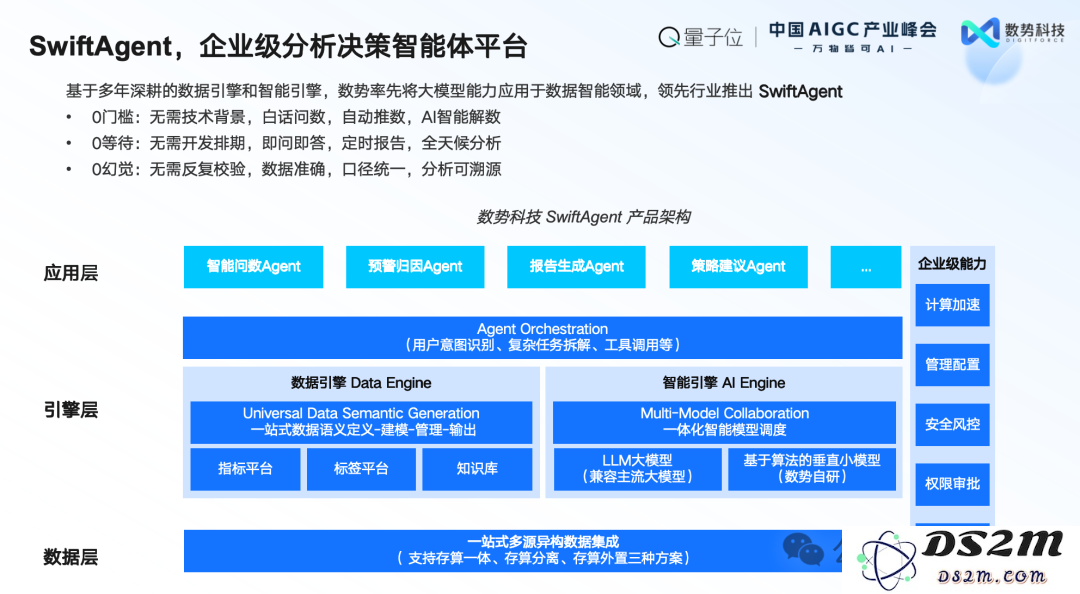Click the 数势科技 SwiftAgent 产品架构 caption
The image size is (1080, 594).
[583, 217]
